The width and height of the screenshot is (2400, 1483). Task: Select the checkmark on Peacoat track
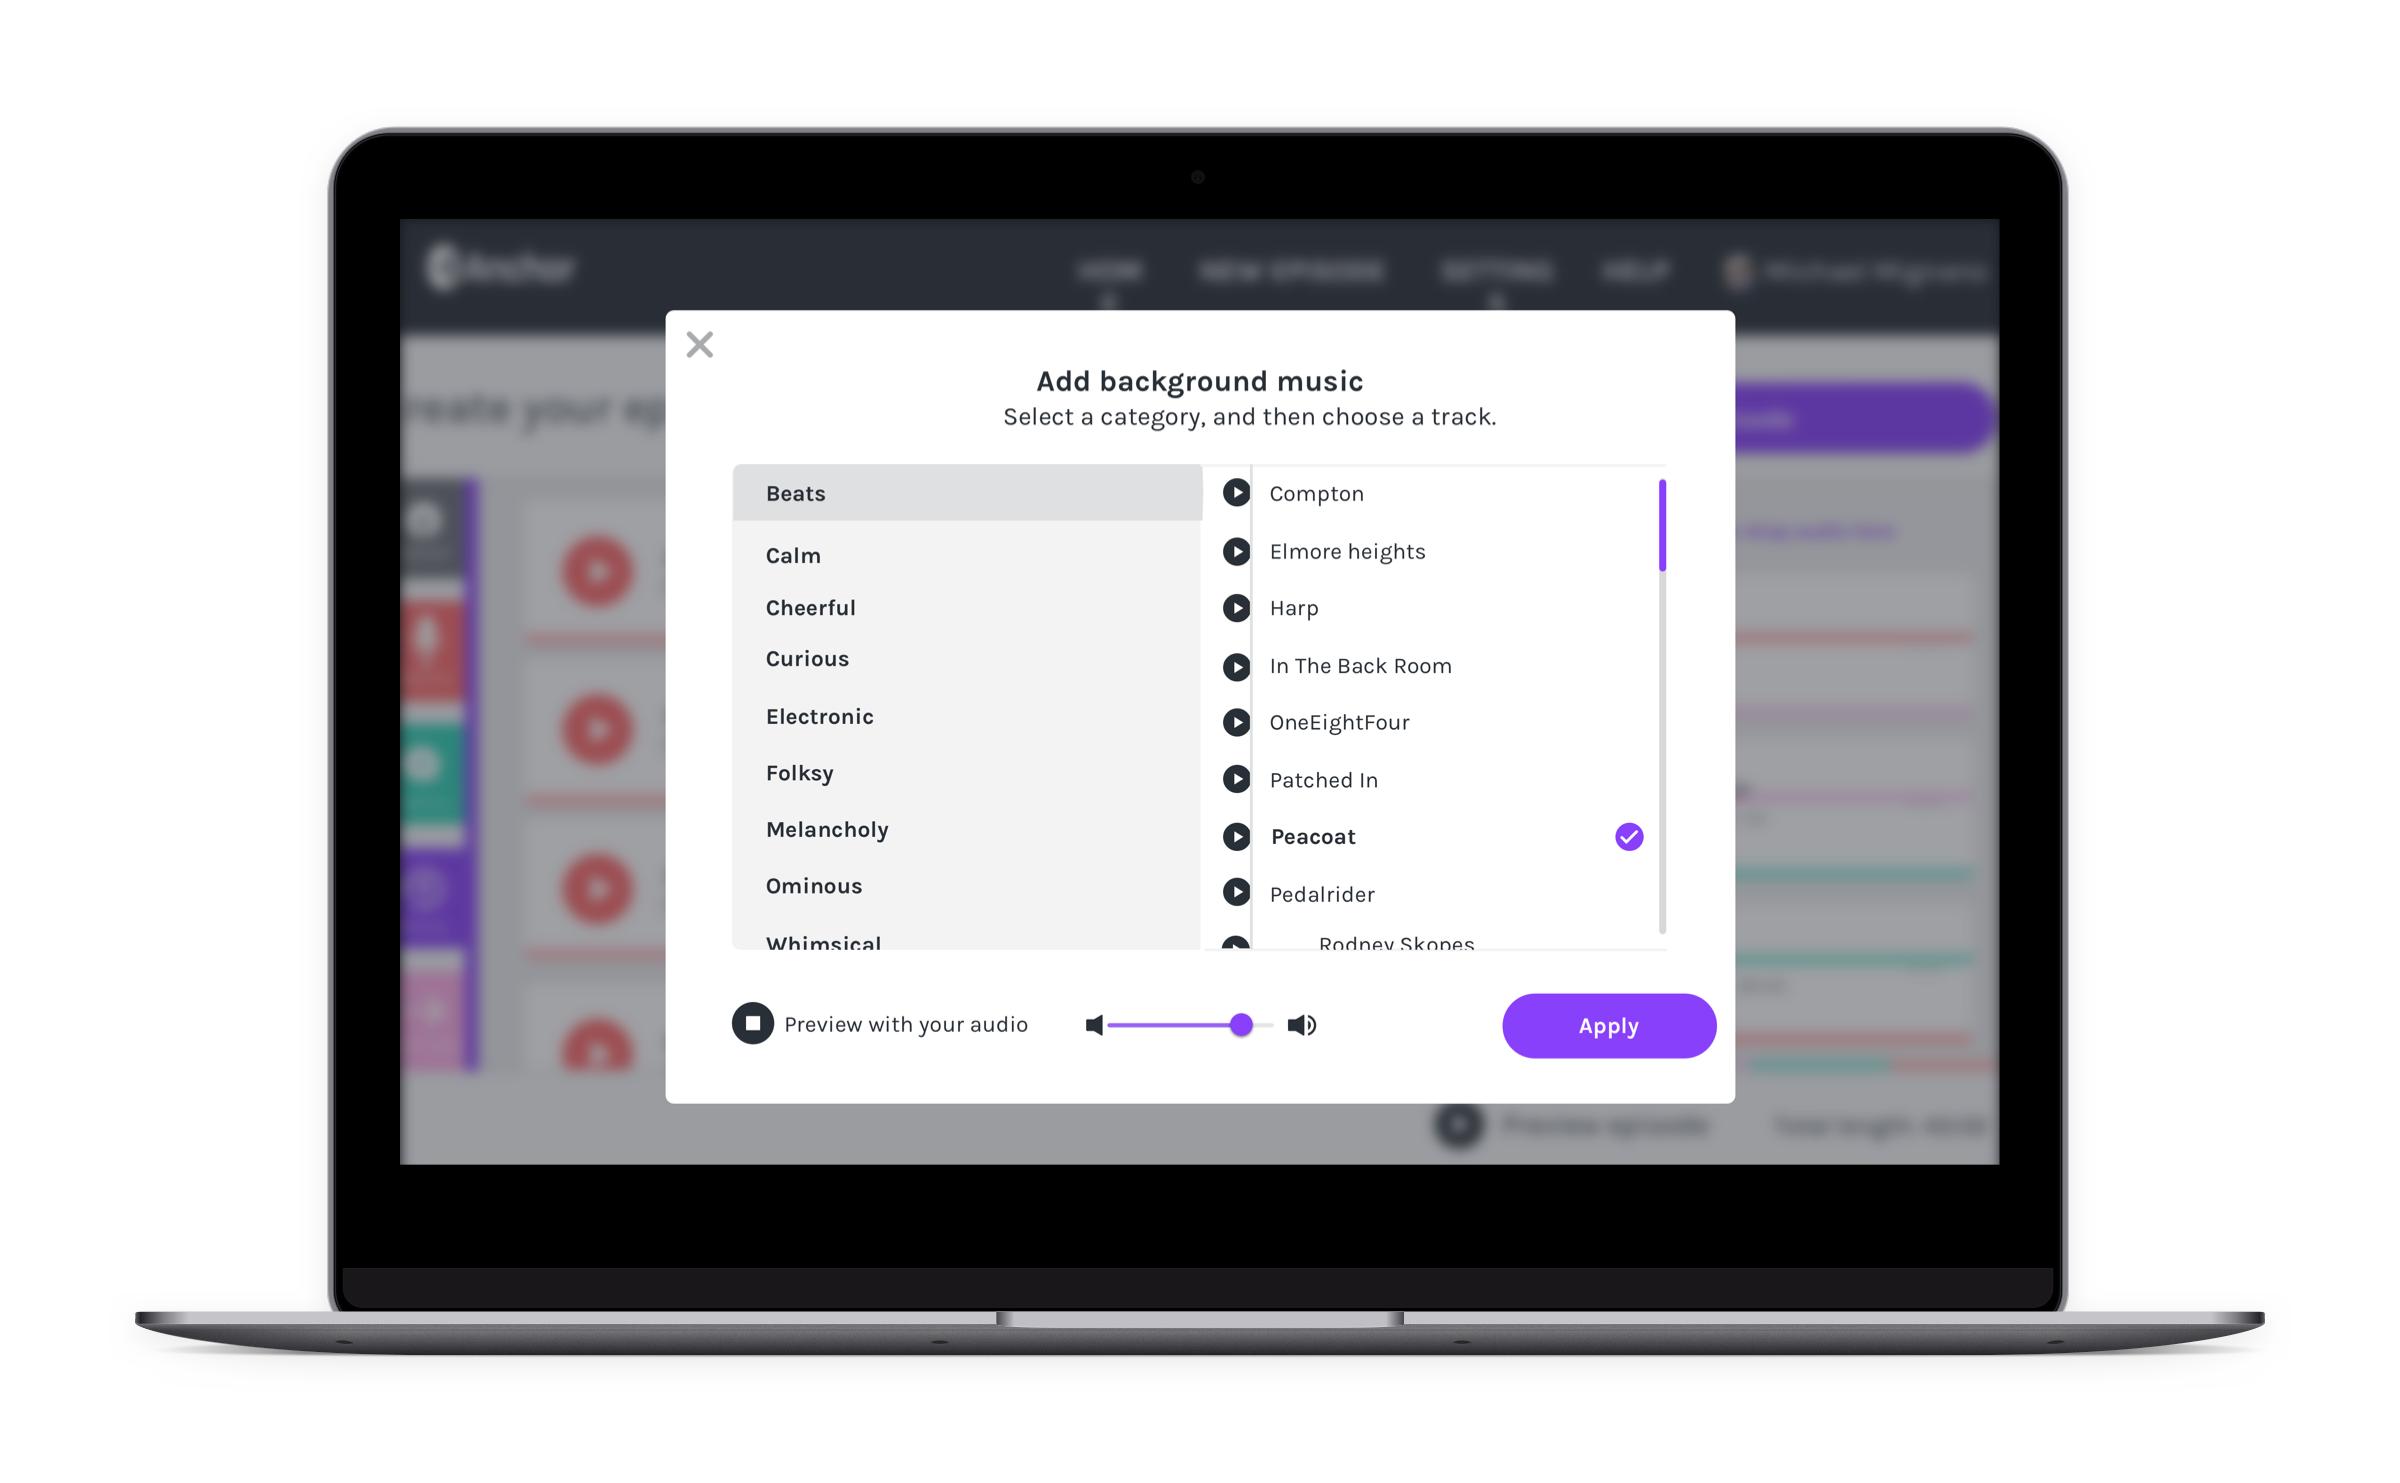point(1629,837)
